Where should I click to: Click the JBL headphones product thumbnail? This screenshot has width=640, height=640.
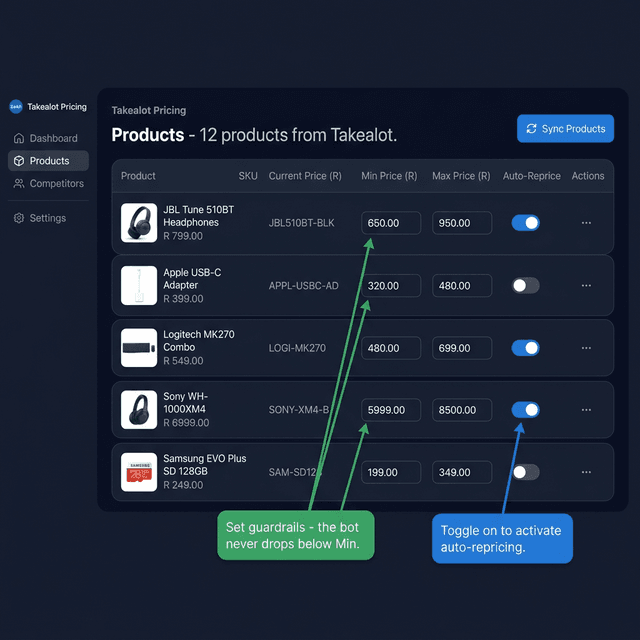pyautogui.click(x=139, y=223)
